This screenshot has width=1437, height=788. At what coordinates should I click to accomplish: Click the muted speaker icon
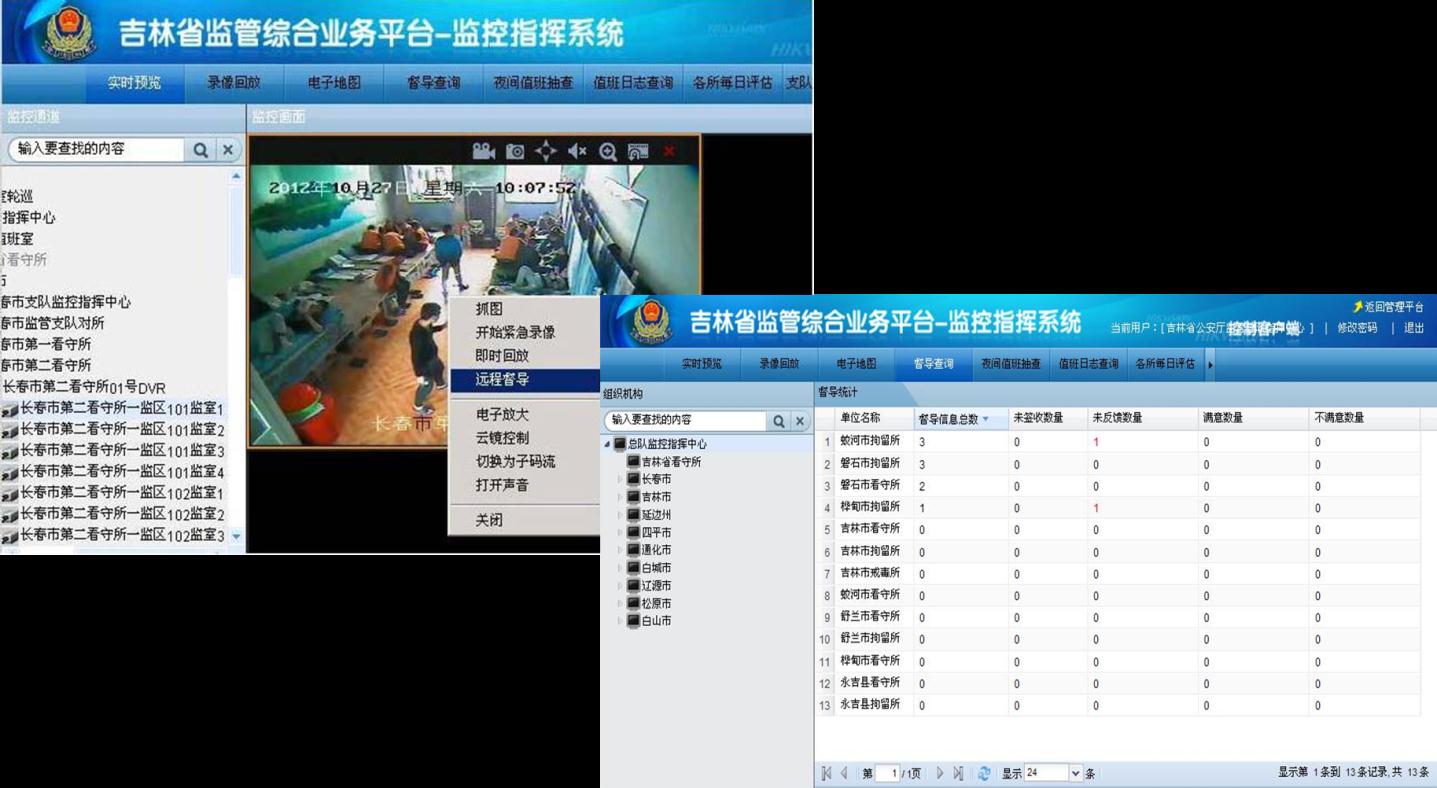577,151
